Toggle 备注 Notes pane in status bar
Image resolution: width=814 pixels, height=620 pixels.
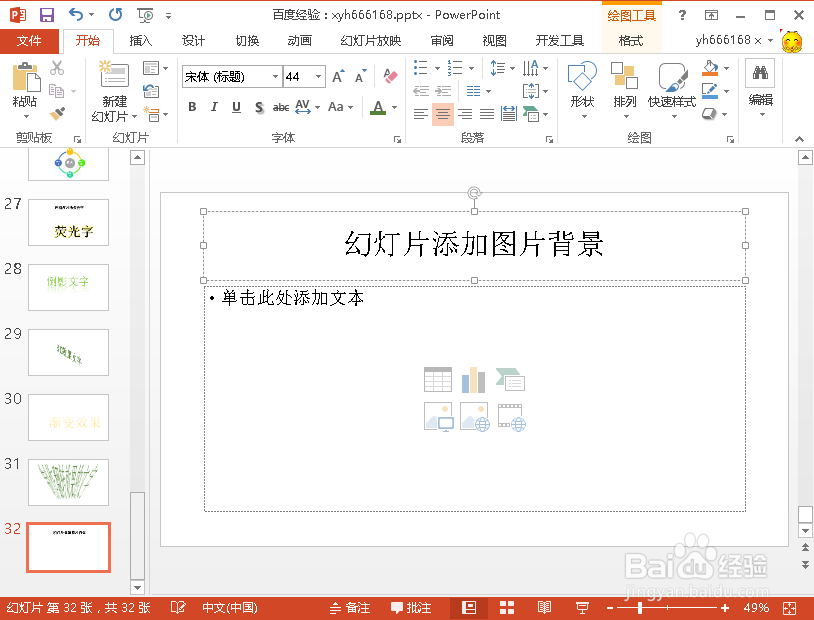click(x=350, y=608)
